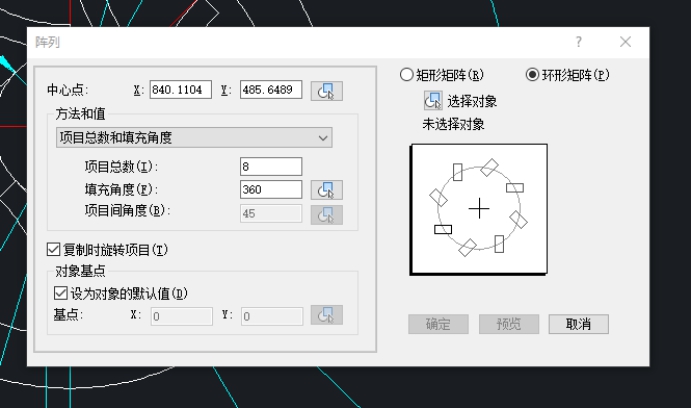Close the 阵列 dialog window
The width and height of the screenshot is (692, 408).
626,42
